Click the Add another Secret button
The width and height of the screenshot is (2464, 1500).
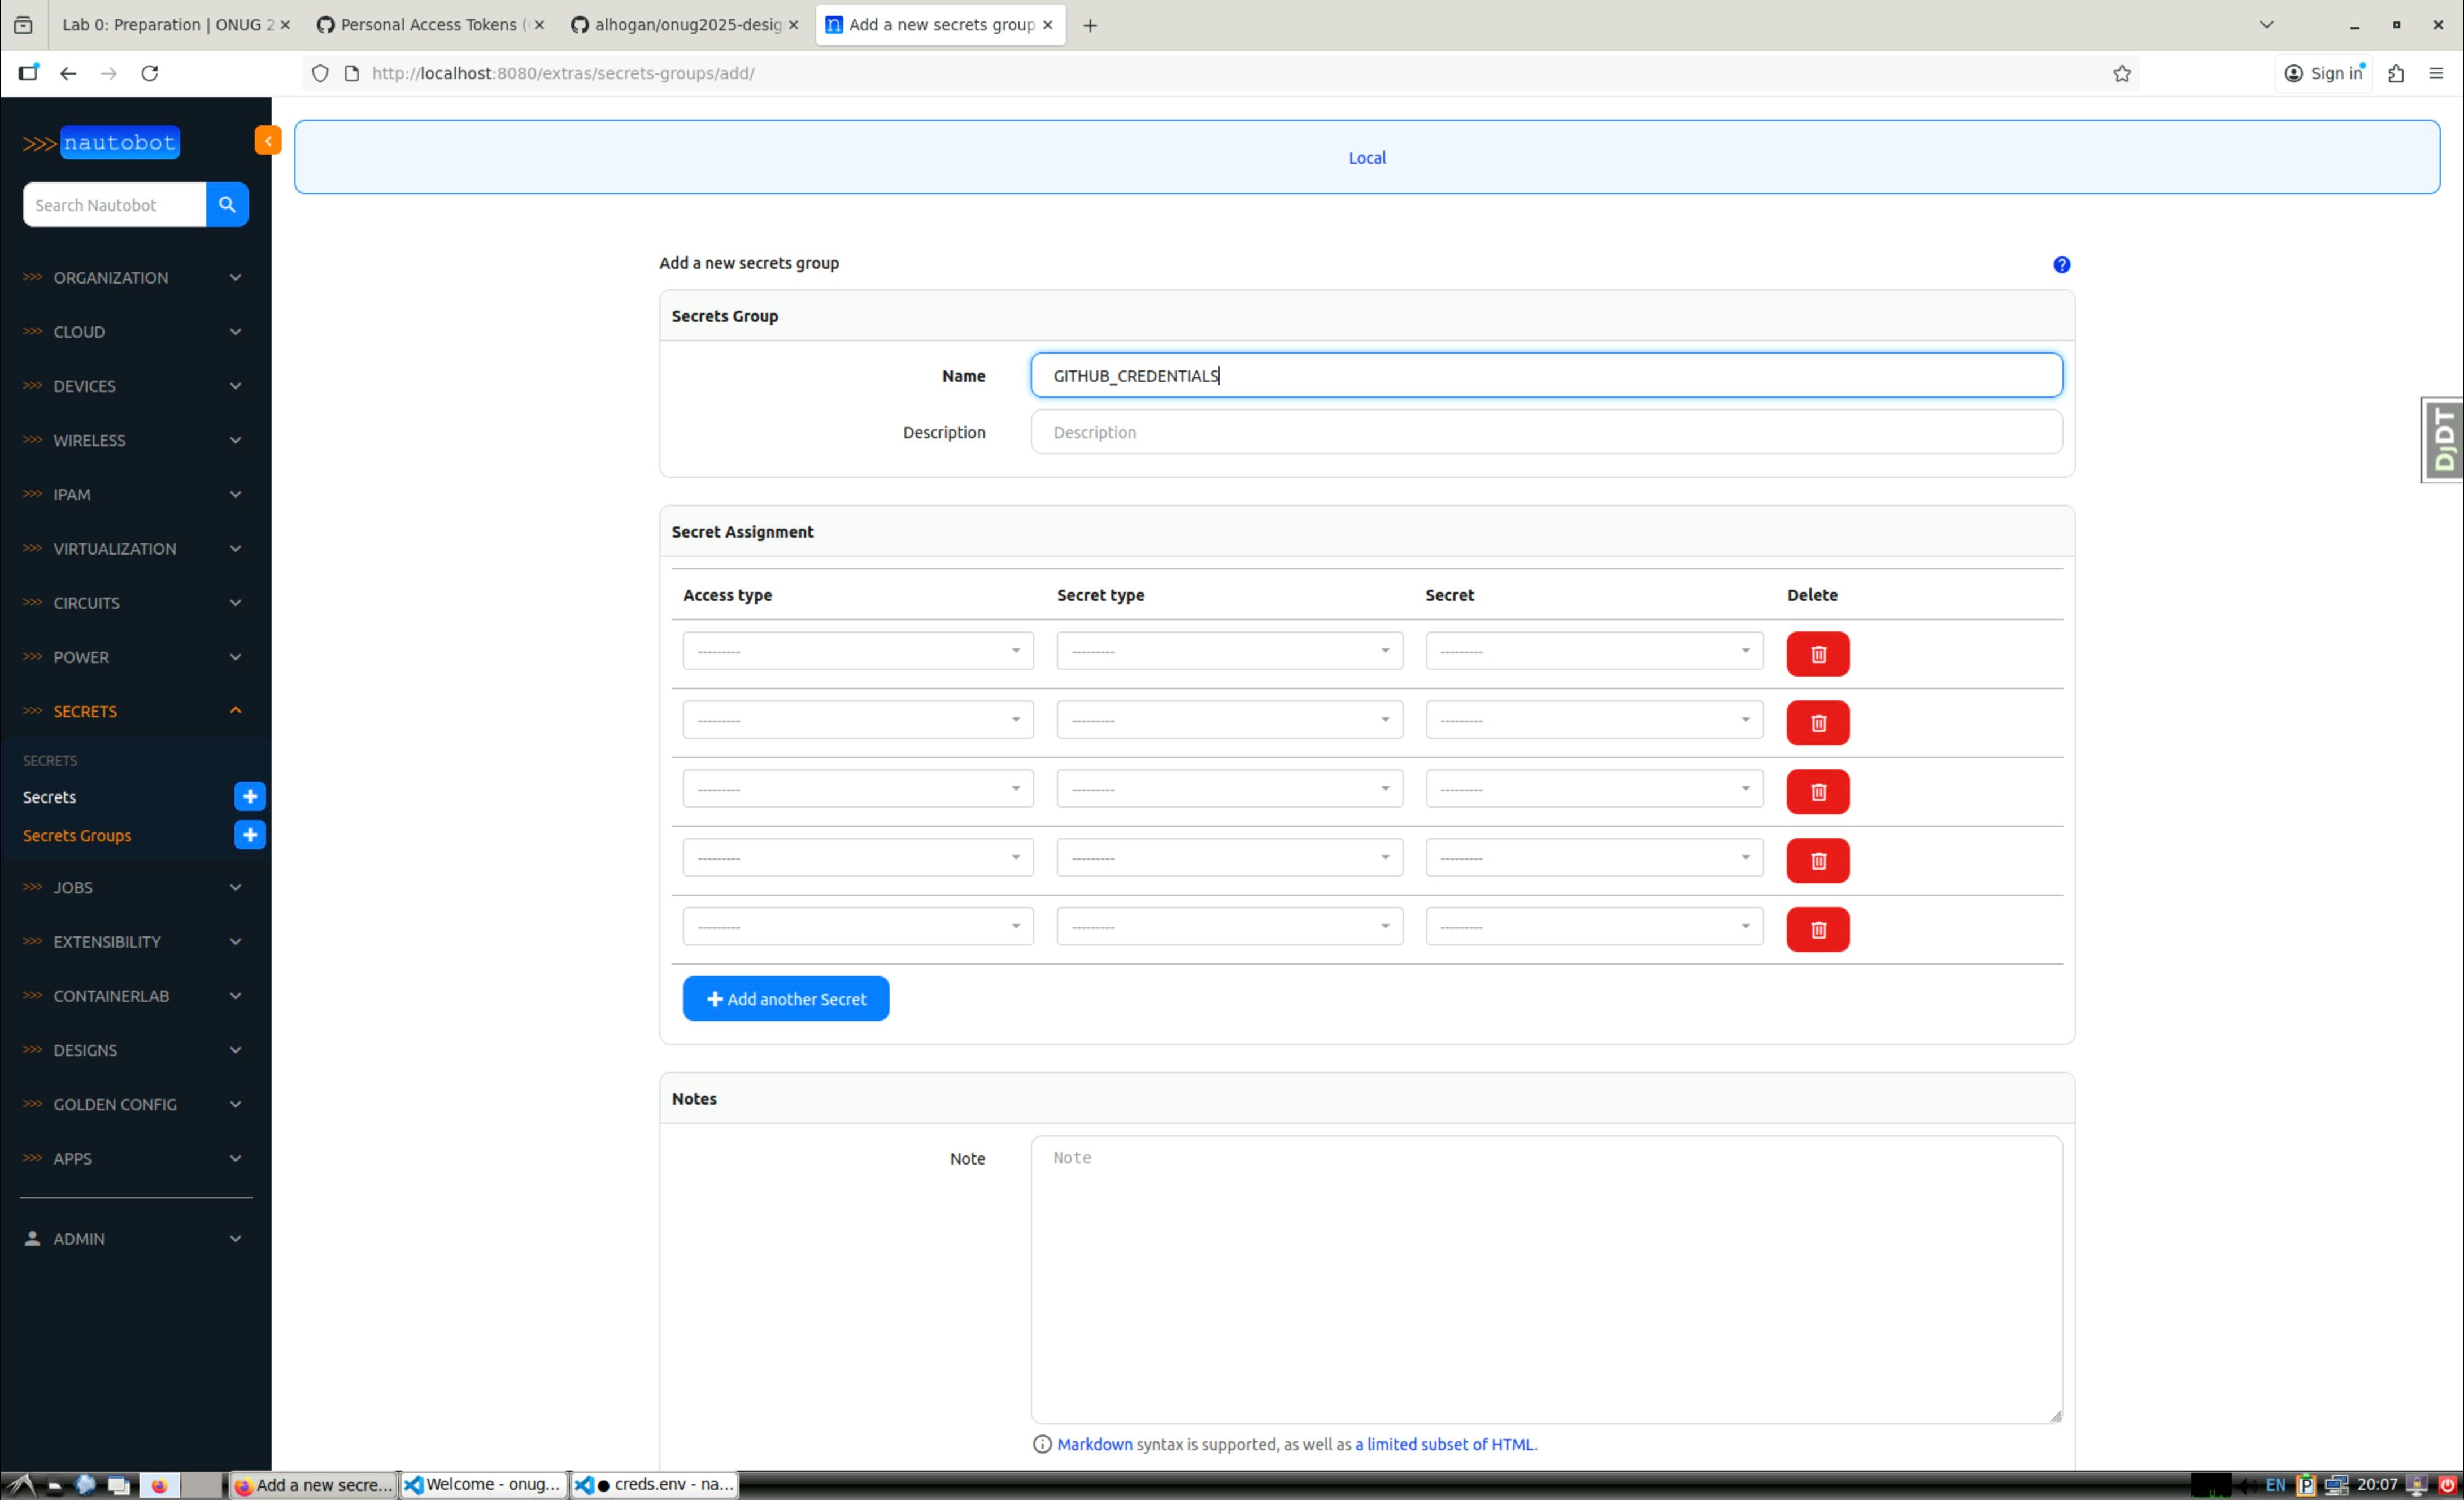pos(785,999)
